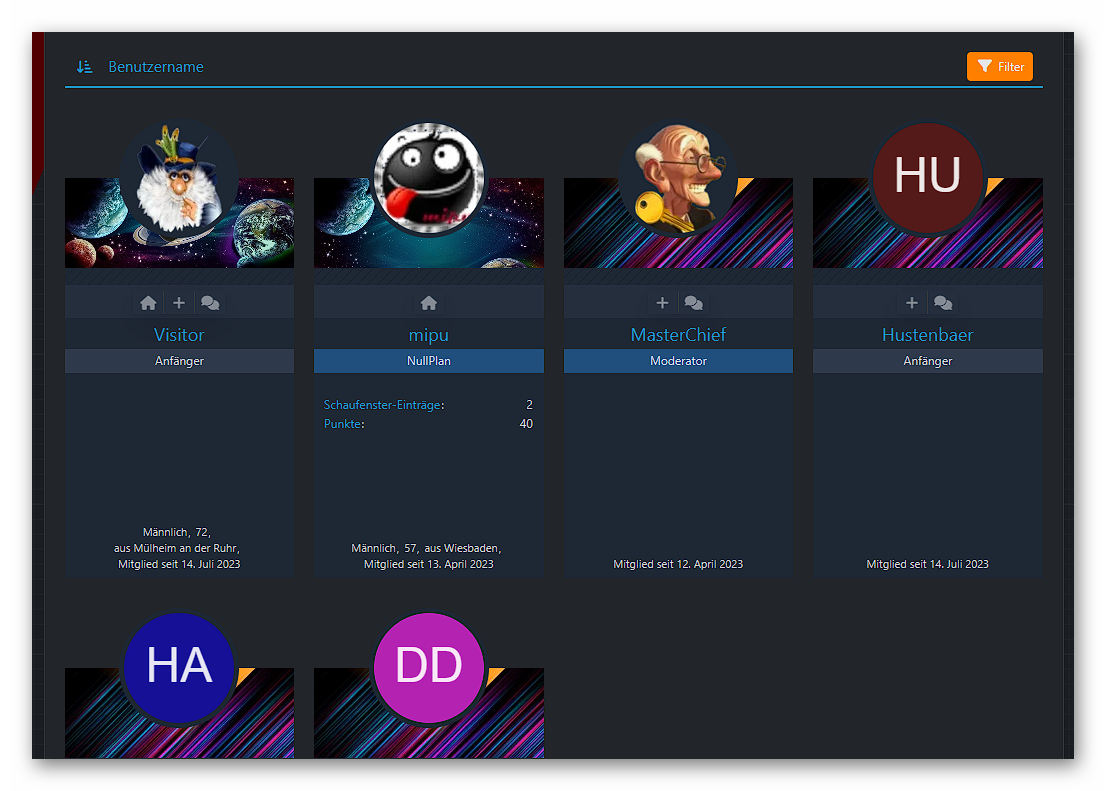Screen dimensions: 1106x791
Task: Start conversation with Visitor via chat icon
Action: 210,303
